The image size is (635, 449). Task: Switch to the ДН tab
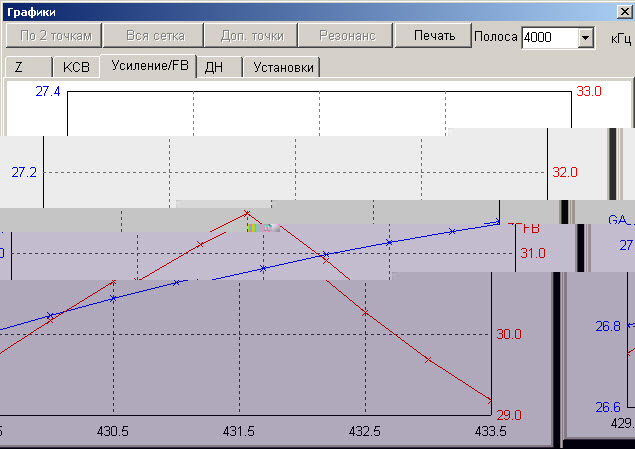click(x=214, y=68)
